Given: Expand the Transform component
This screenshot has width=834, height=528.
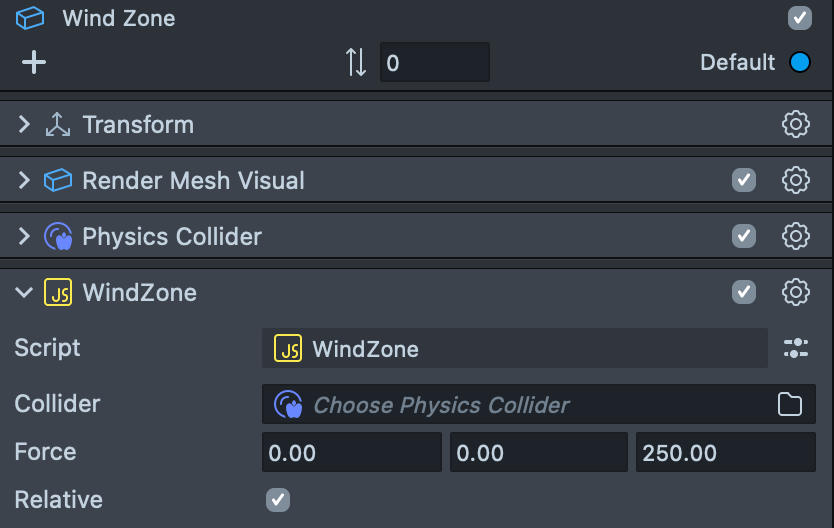Looking at the screenshot, I should pyautogui.click(x=24, y=124).
